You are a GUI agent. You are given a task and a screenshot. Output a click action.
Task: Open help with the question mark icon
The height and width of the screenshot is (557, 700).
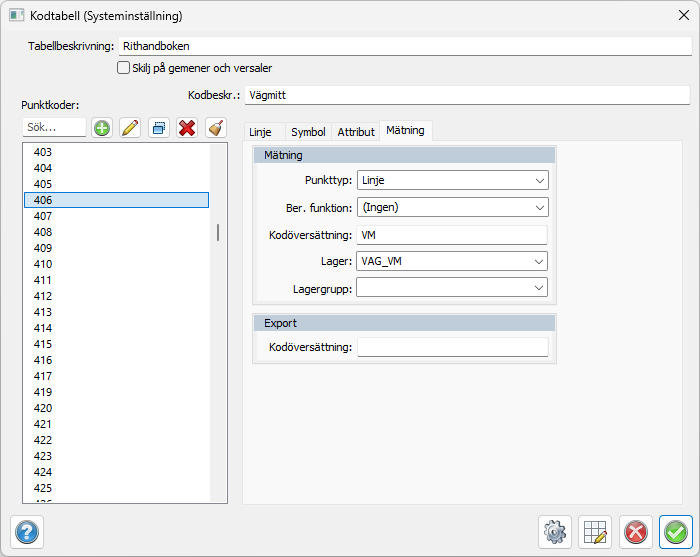27,532
